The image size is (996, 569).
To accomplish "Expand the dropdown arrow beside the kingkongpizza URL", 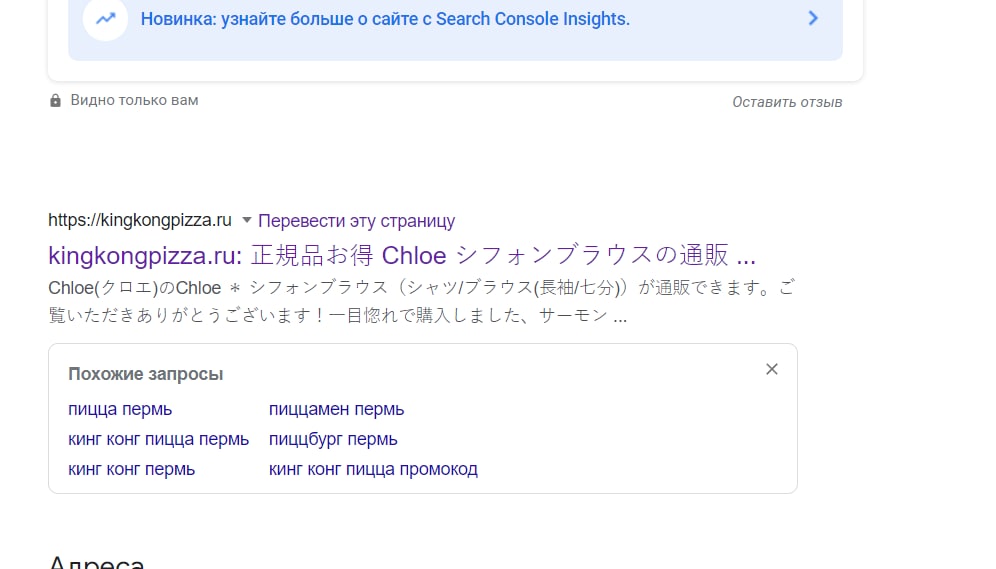I will (x=246, y=220).
